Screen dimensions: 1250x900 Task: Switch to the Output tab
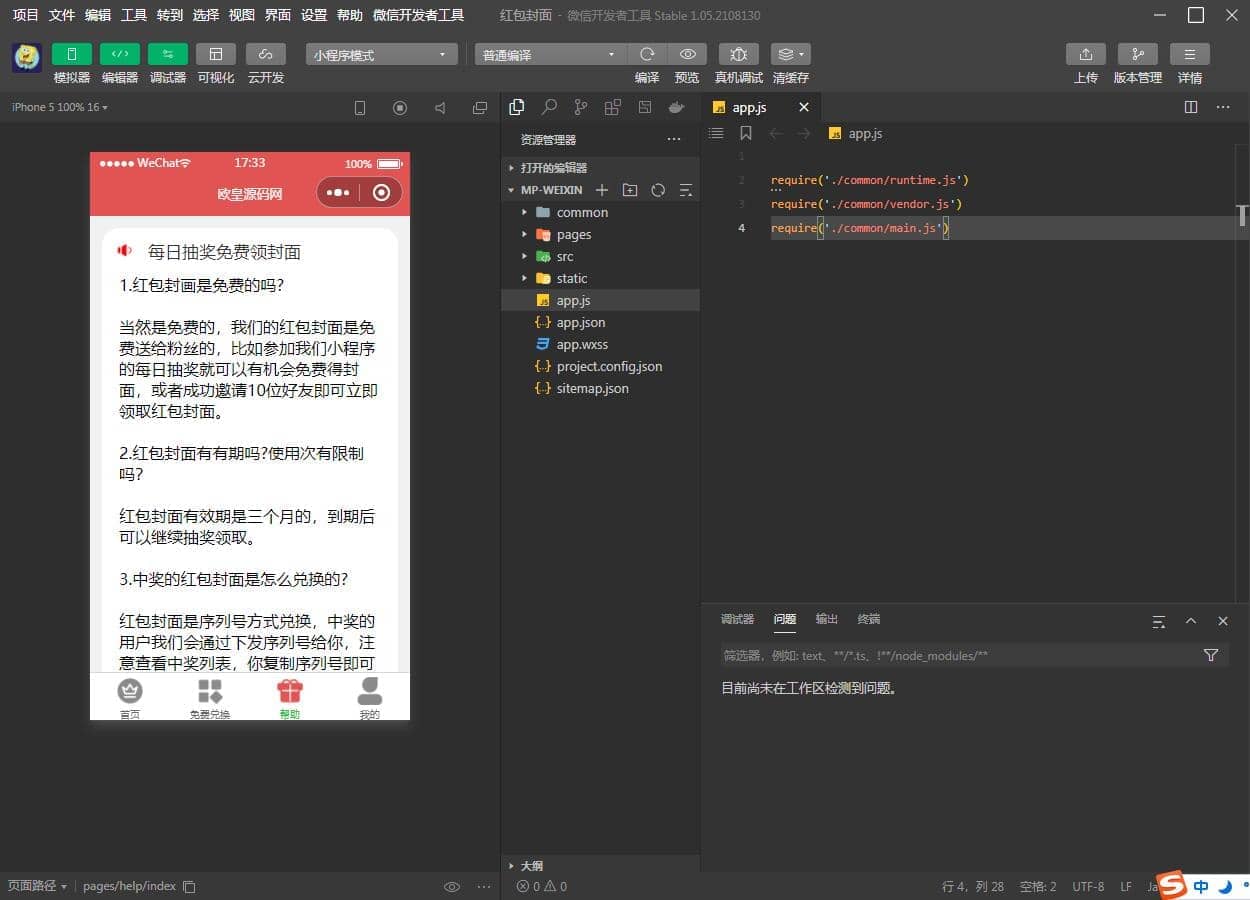click(x=826, y=619)
